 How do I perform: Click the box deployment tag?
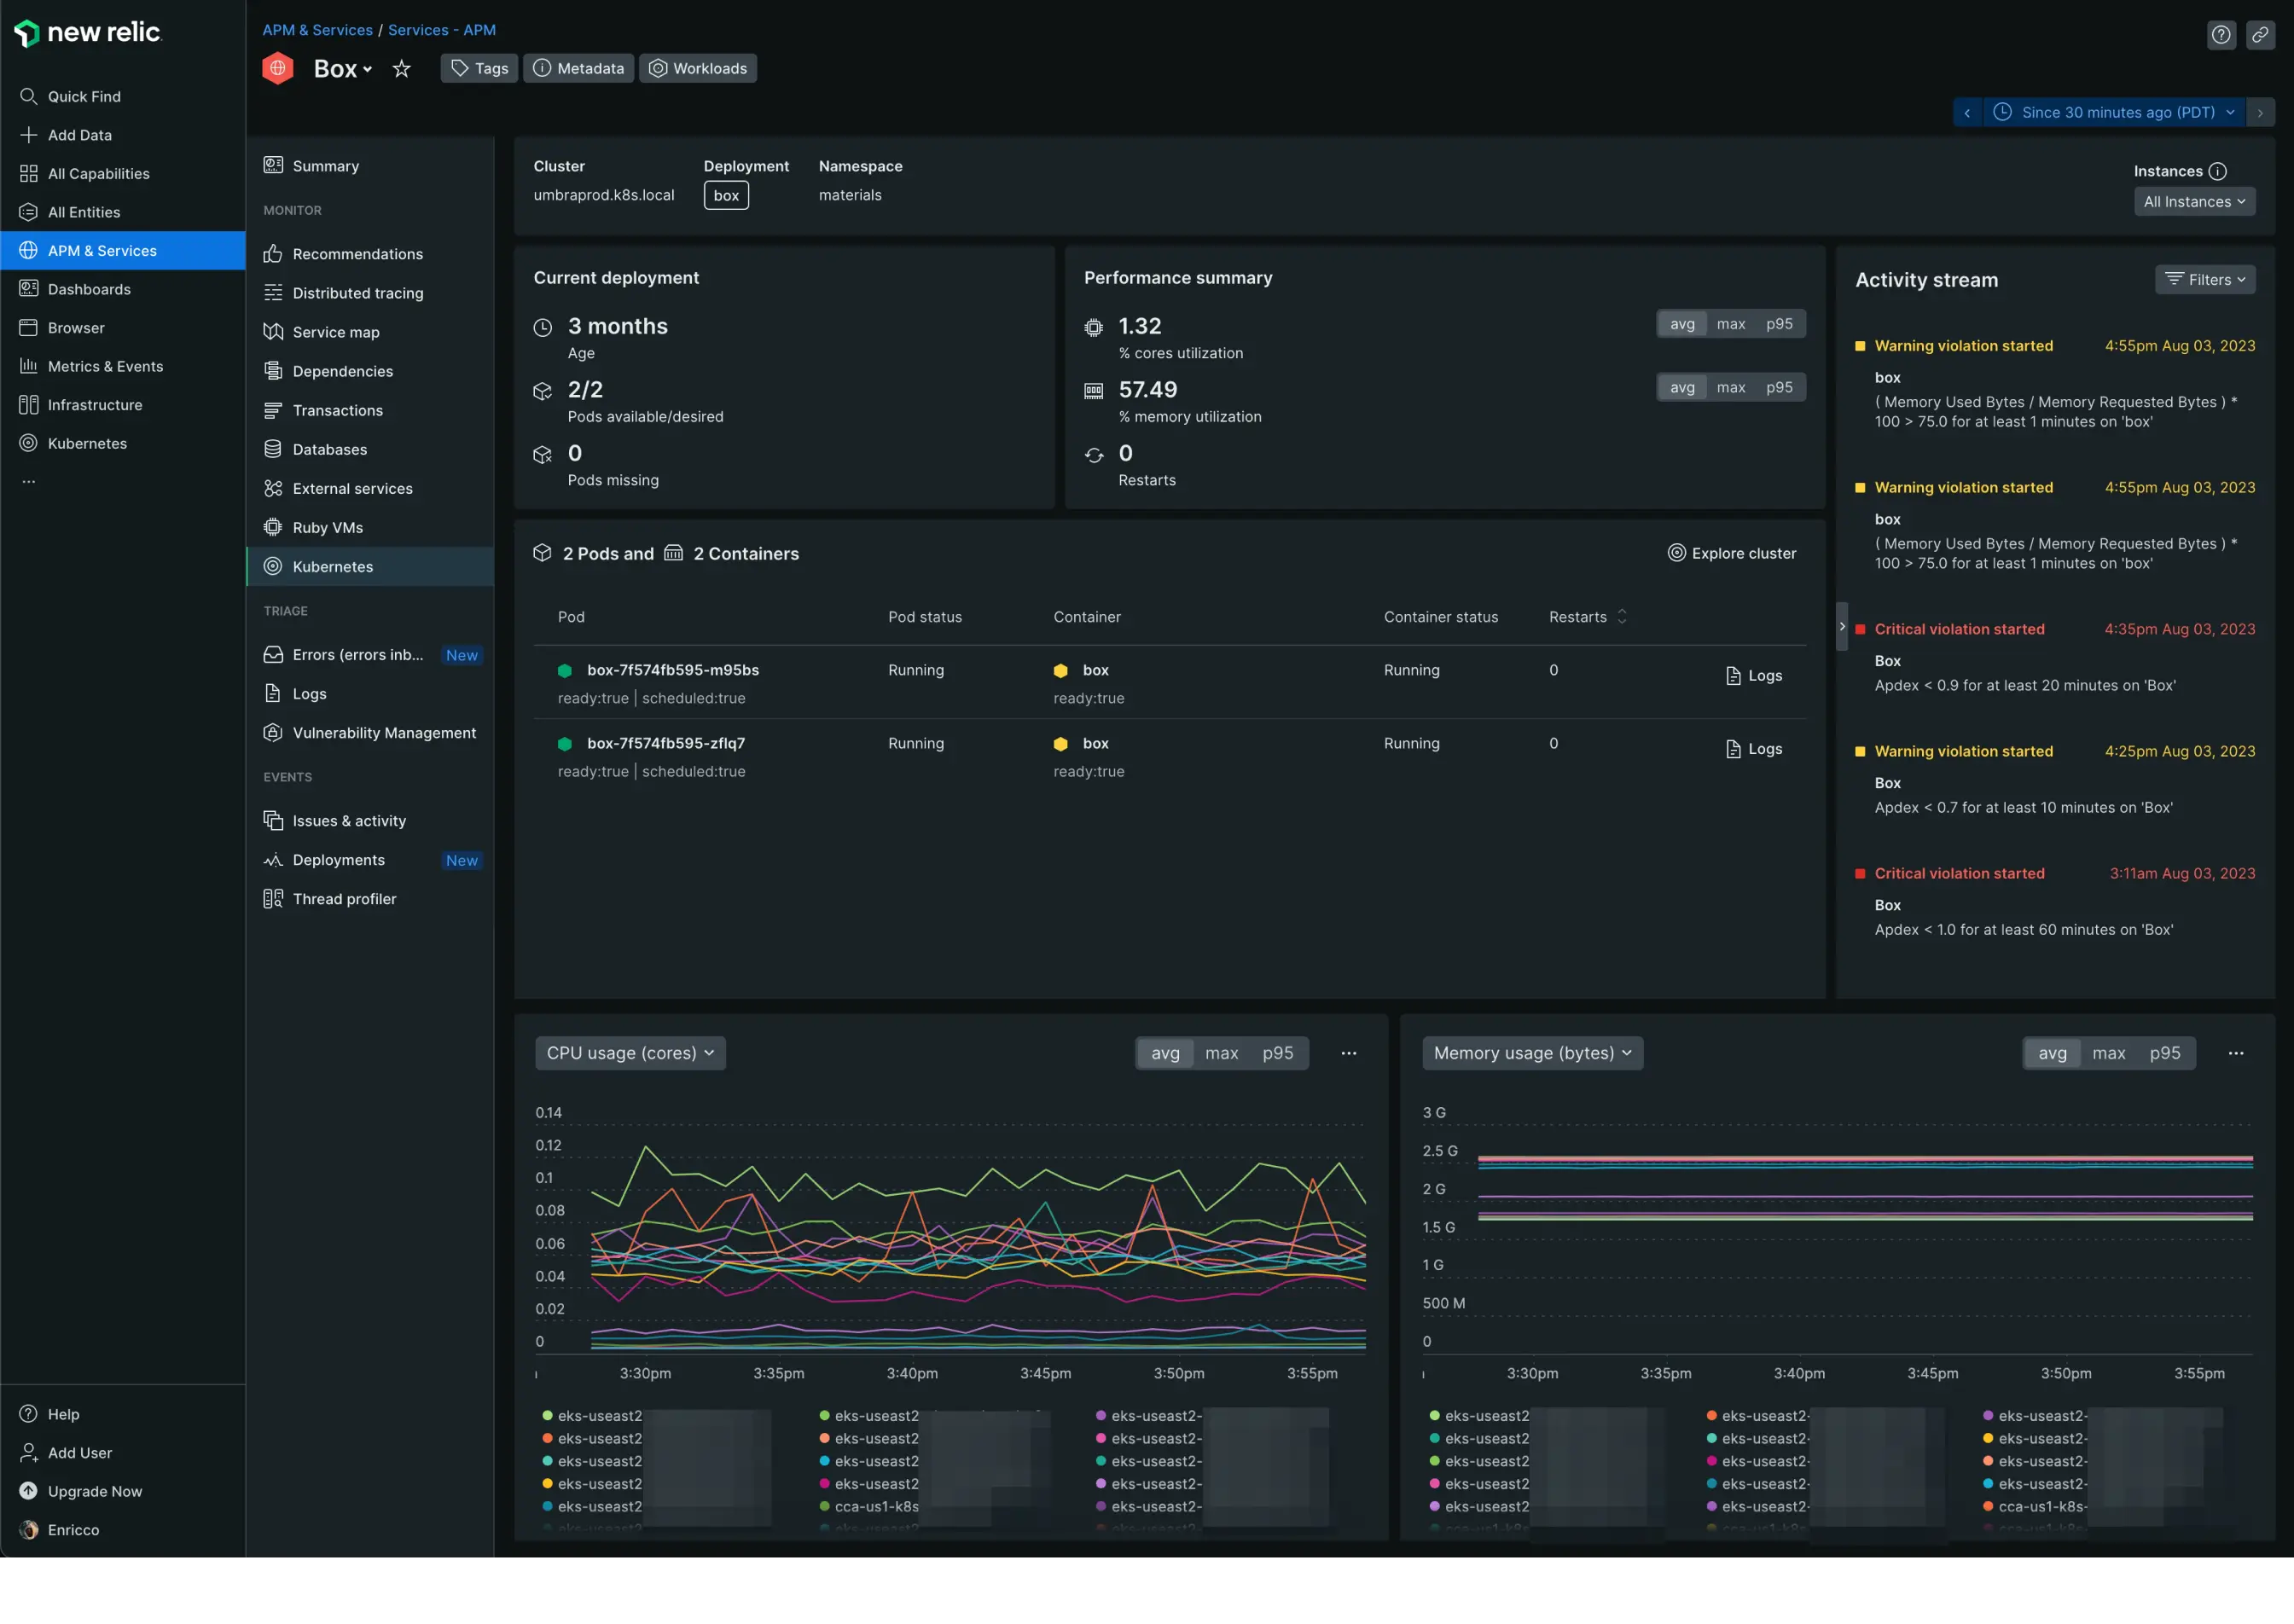click(726, 195)
